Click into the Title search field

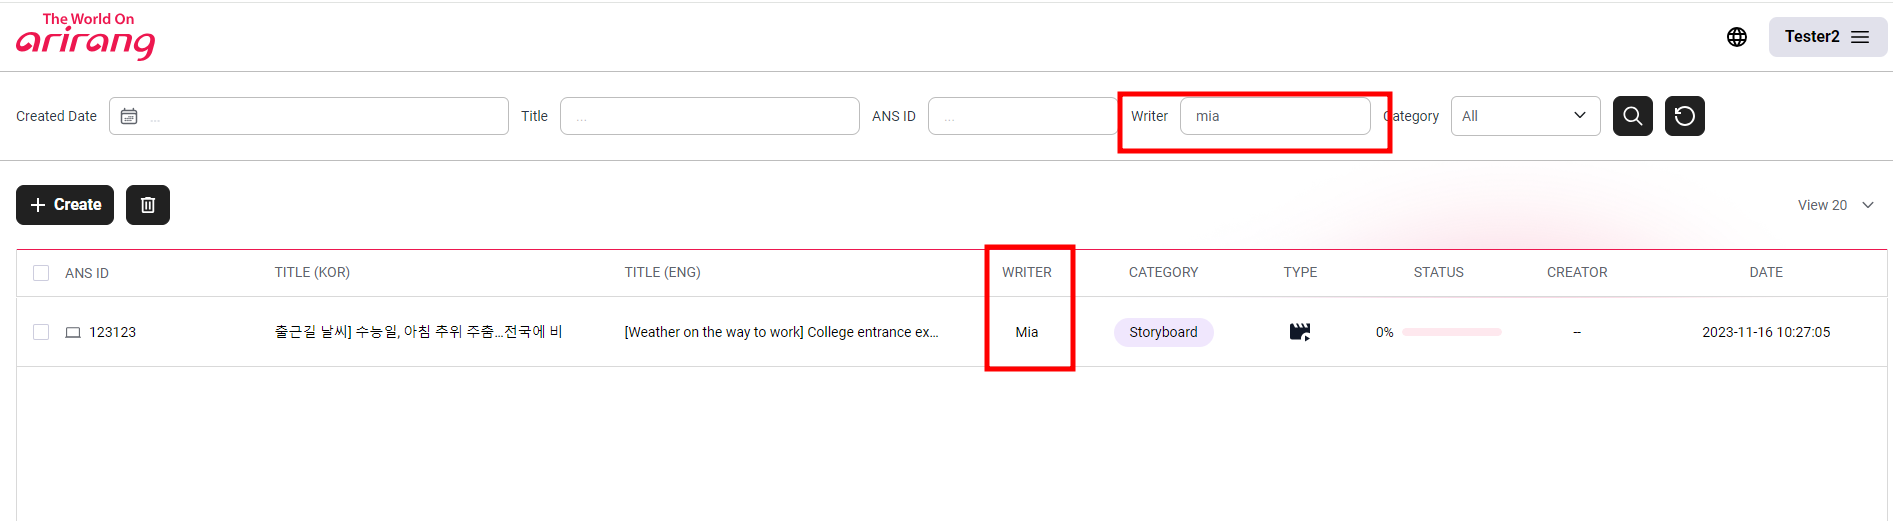(709, 116)
